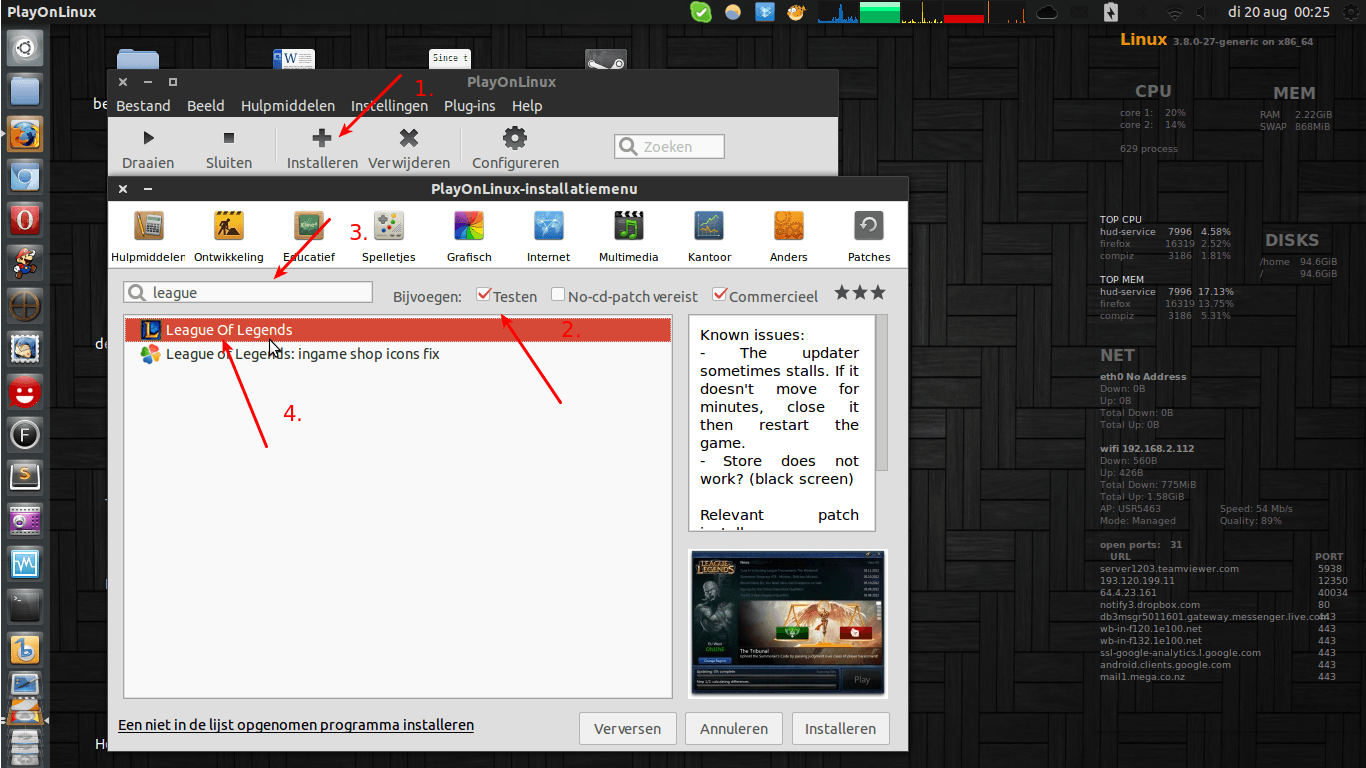The width and height of the screenshot is (1366, 768).
Task: Select the Anders category icon
Action: pos(789,226)
